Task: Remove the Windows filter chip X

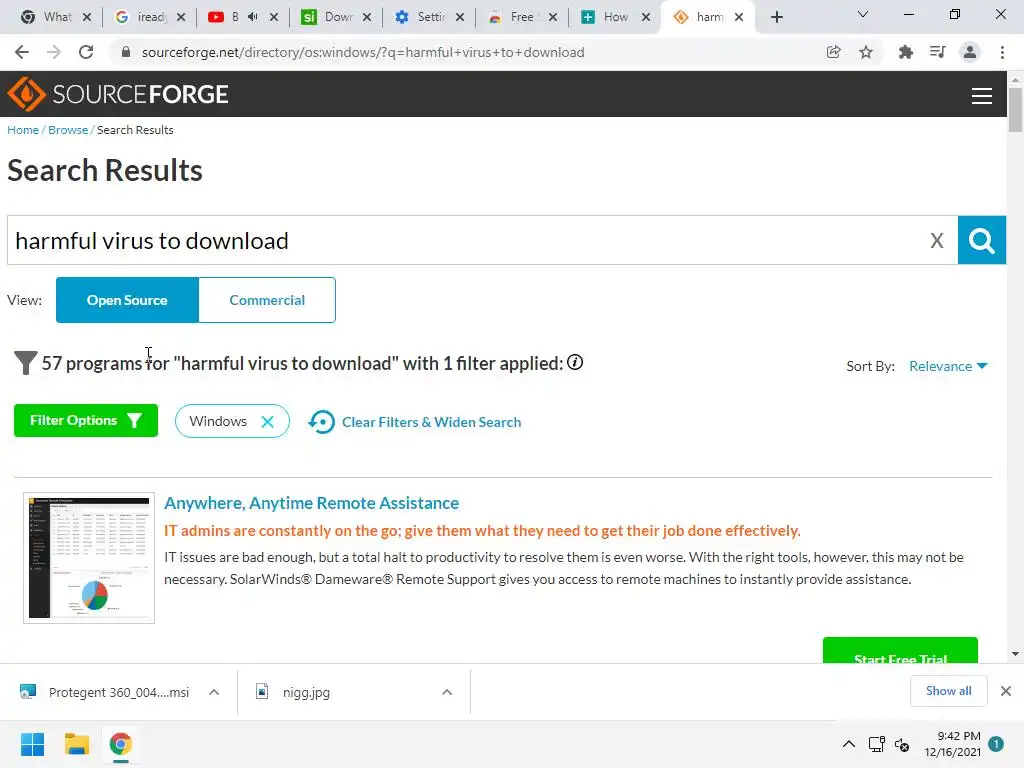Action: click(267, 421)
